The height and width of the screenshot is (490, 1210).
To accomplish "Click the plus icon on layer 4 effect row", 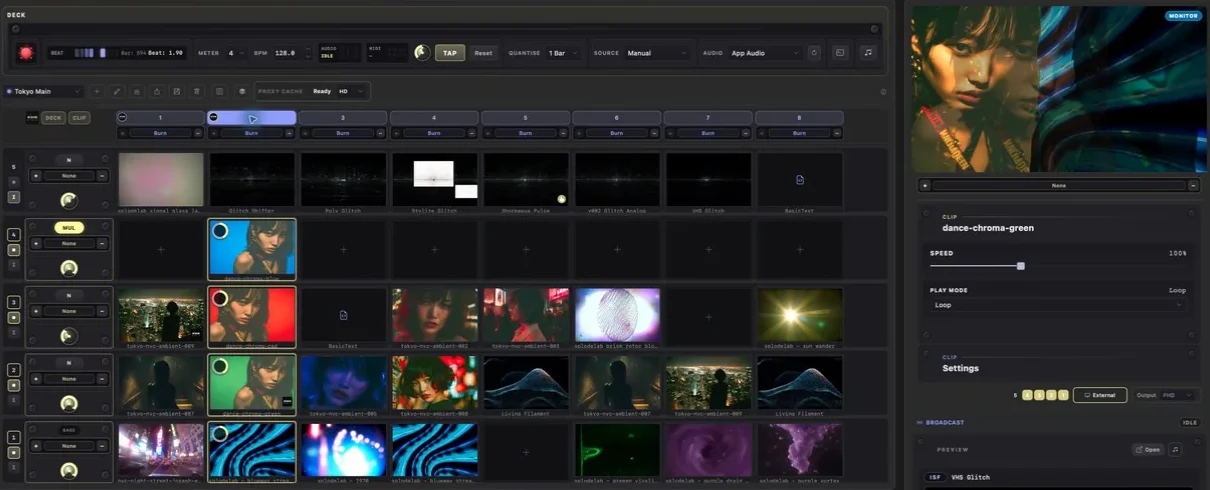I will pos(37,243).
